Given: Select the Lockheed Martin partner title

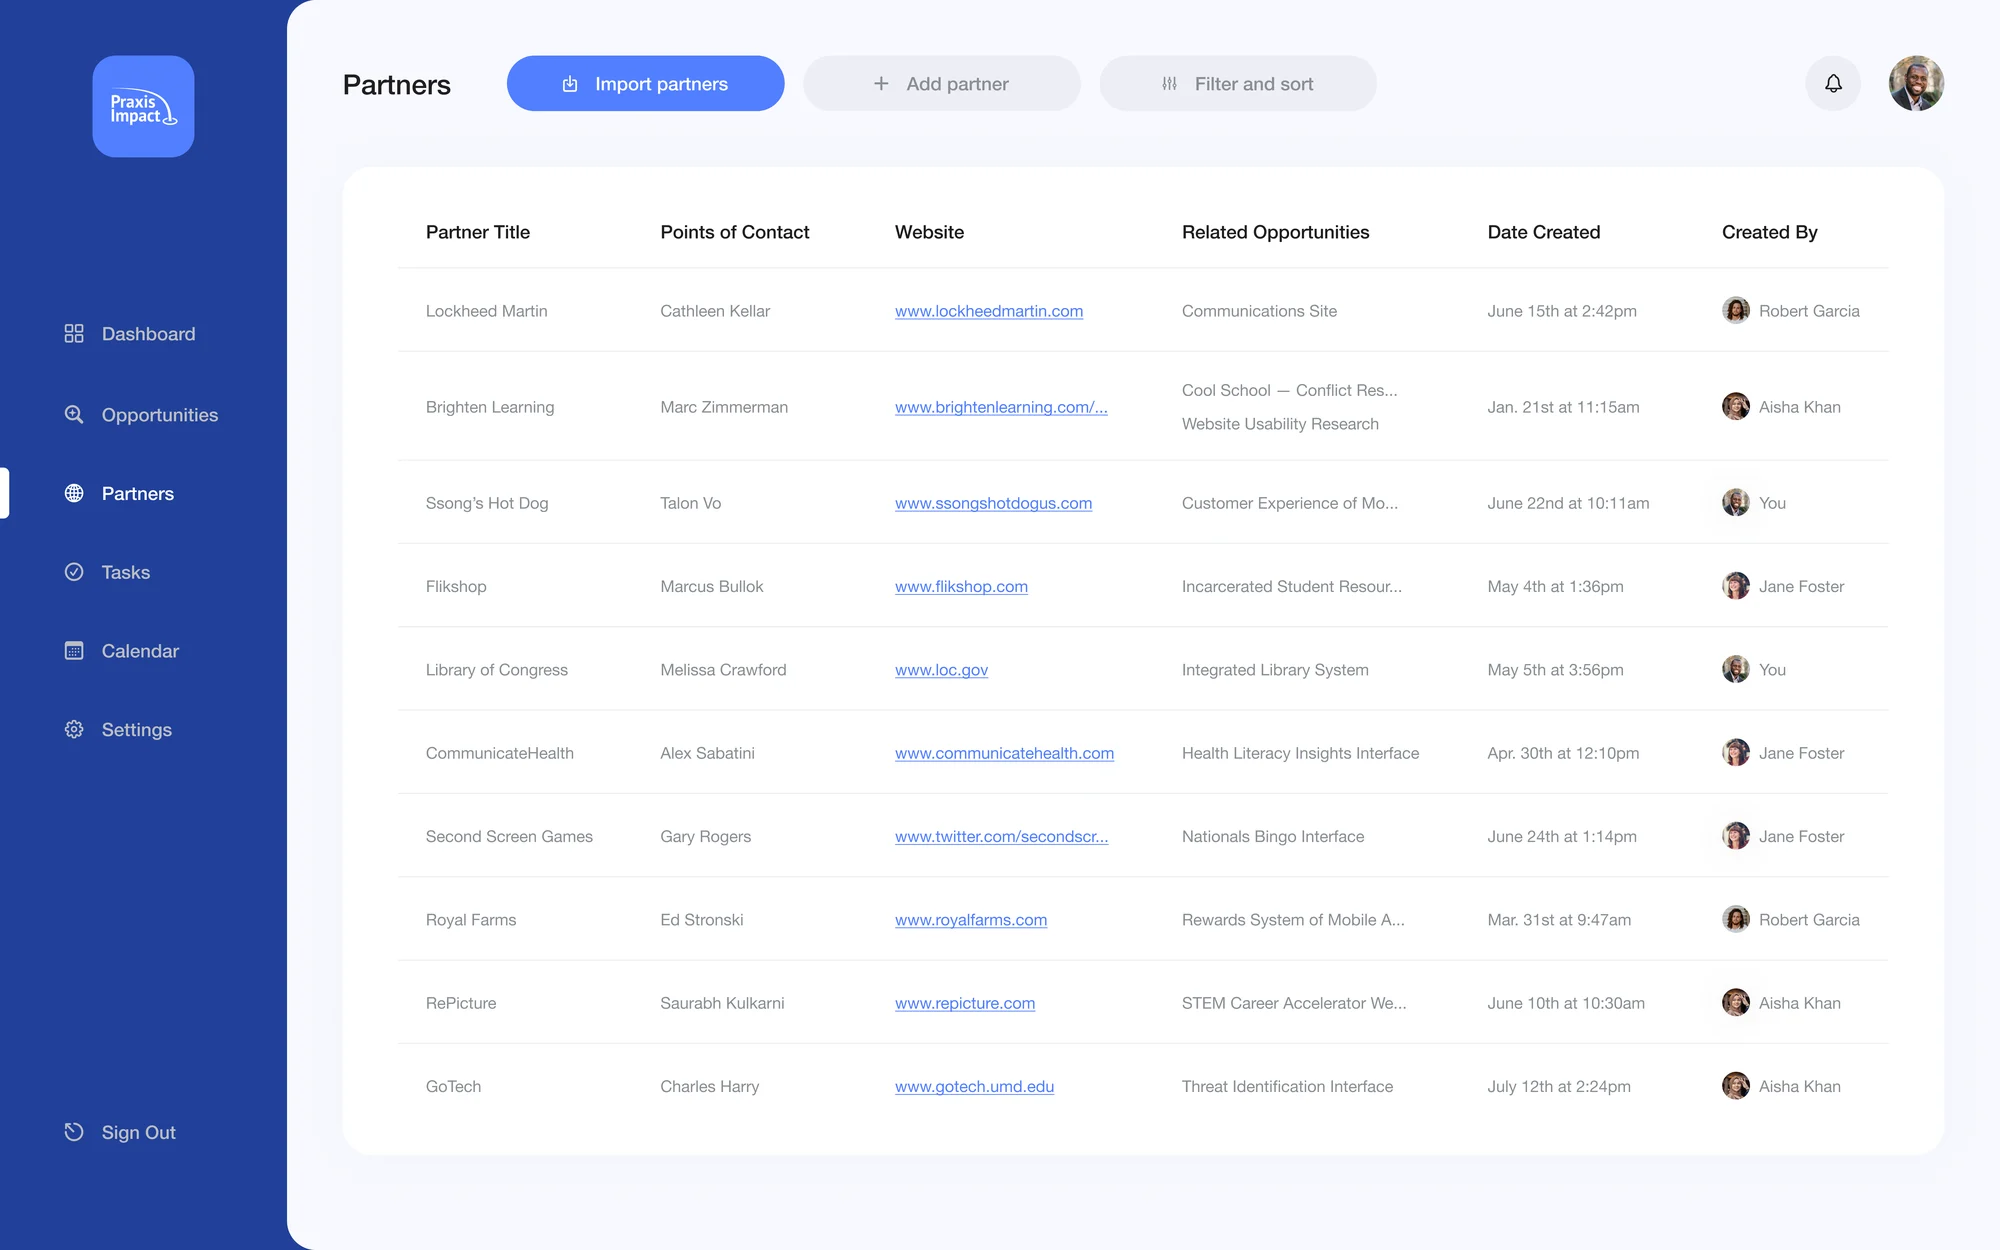Looking at the screenshot, I should (486, 311).
